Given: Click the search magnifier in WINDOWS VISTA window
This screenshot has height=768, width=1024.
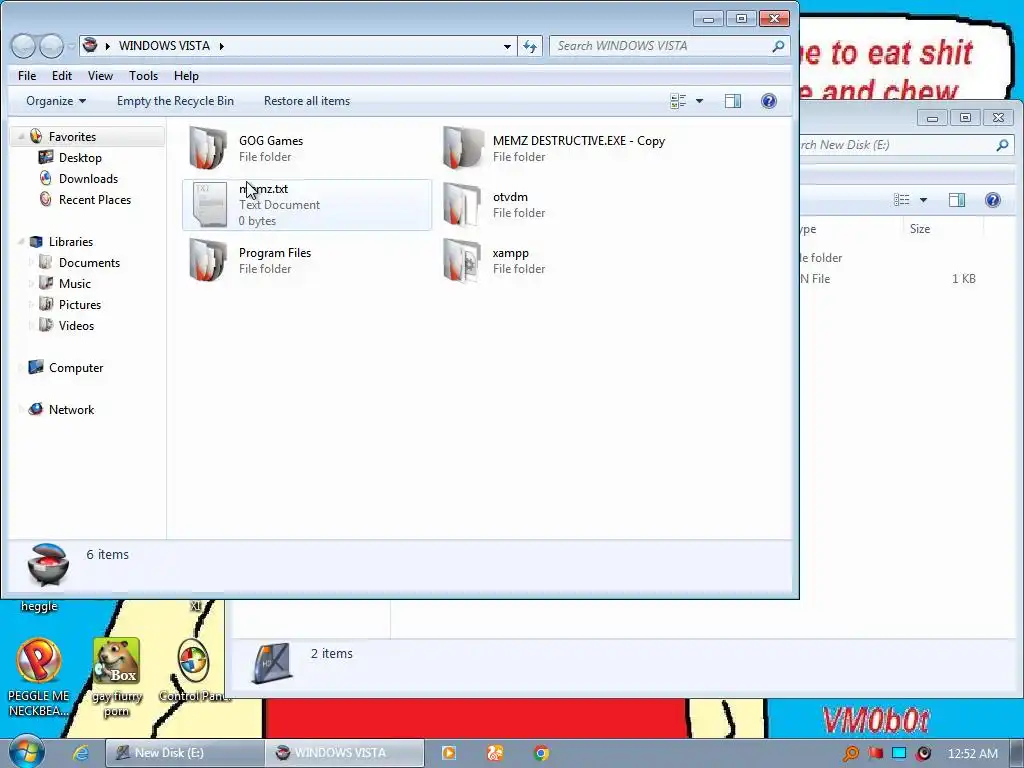Looking at the screenshot, I should (778, 46).
